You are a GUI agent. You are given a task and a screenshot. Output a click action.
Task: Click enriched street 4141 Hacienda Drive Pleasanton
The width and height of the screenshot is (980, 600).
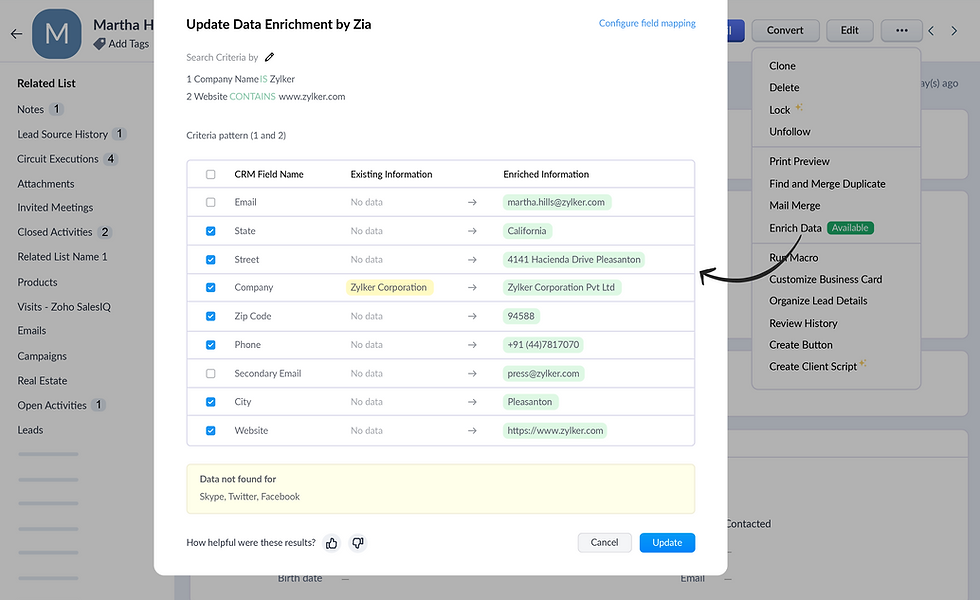(x=574, y=259)
